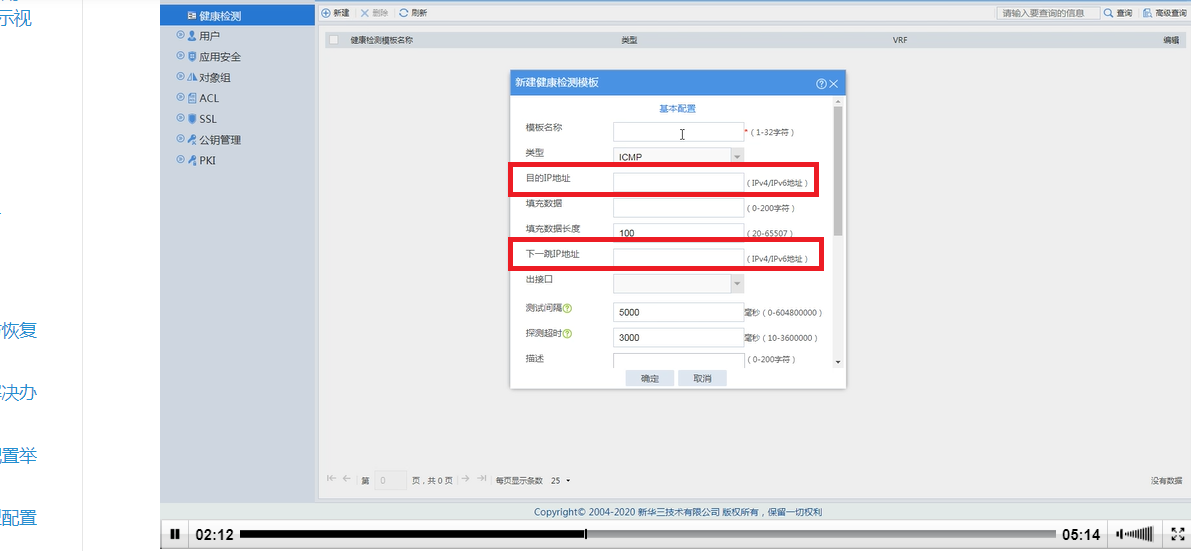
Task: Pause the video playback
Action: click(175, 534)
